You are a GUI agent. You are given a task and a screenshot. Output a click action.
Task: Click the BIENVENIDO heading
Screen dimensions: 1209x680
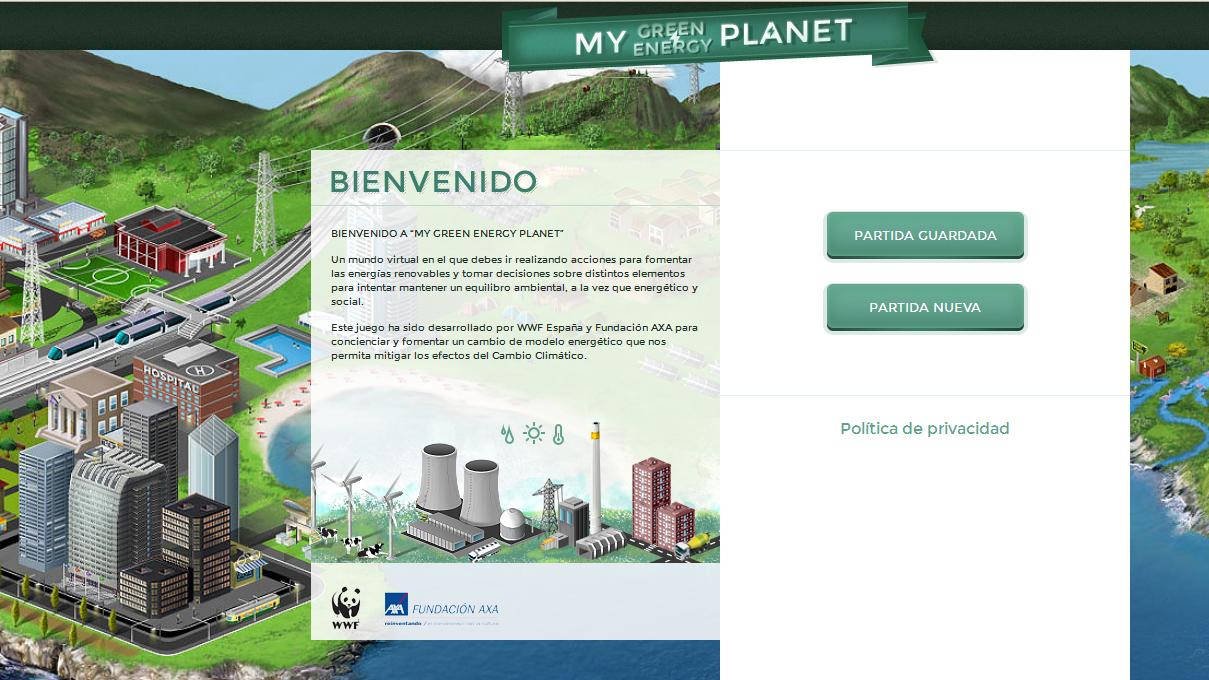click(x=433, y=182)
